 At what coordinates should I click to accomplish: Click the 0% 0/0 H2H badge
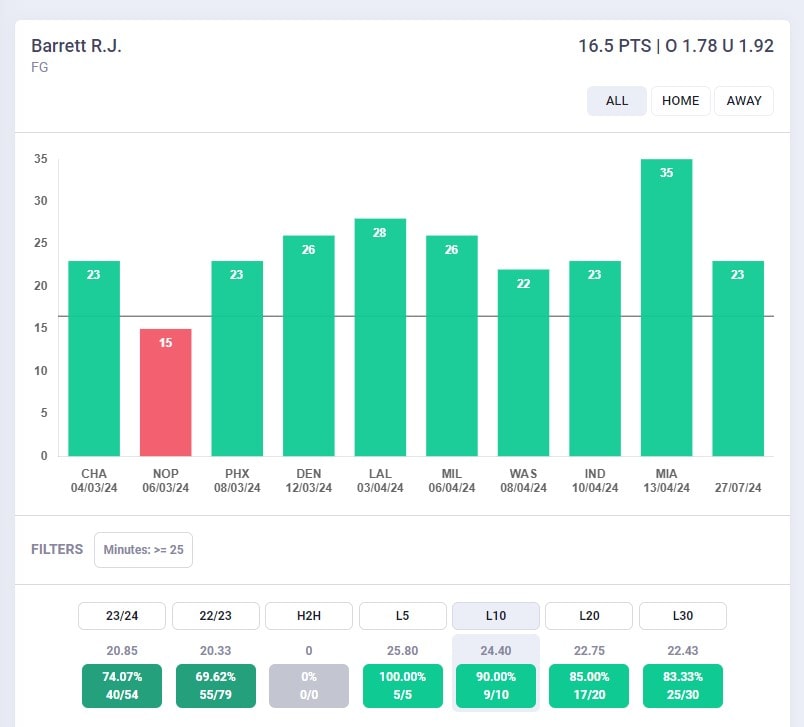pos(309,686)
